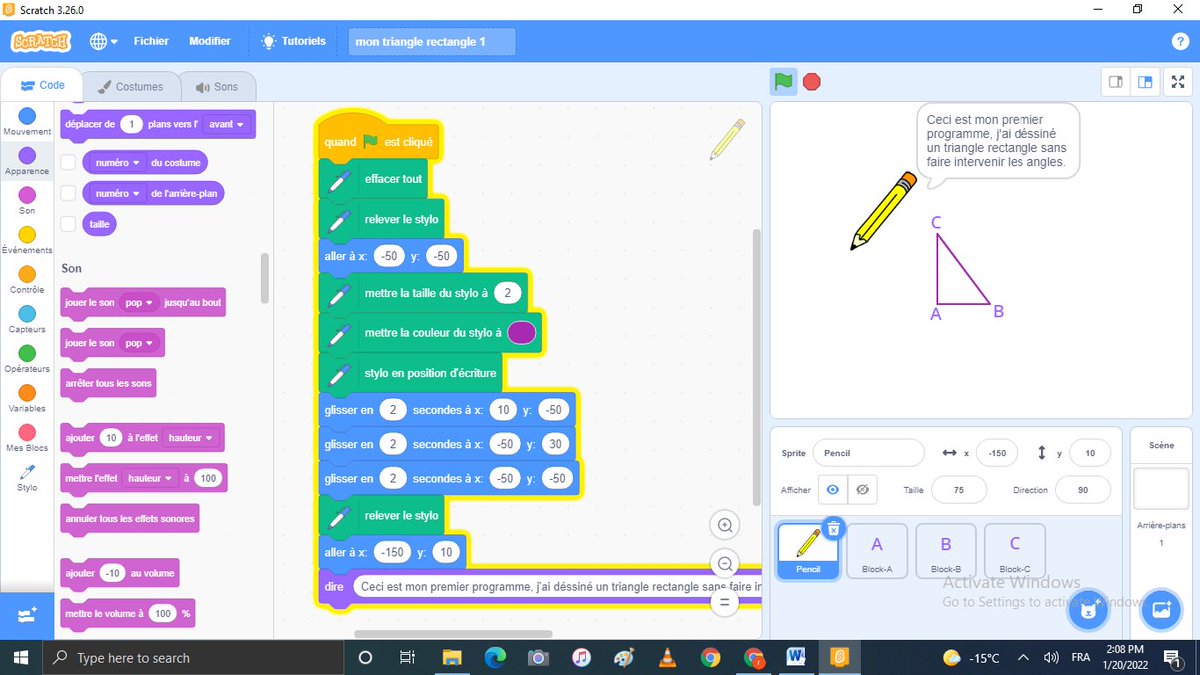Open numéro dropdown in costume block
The height and width of the screenshot is (675, 1200).
point(118,162)
